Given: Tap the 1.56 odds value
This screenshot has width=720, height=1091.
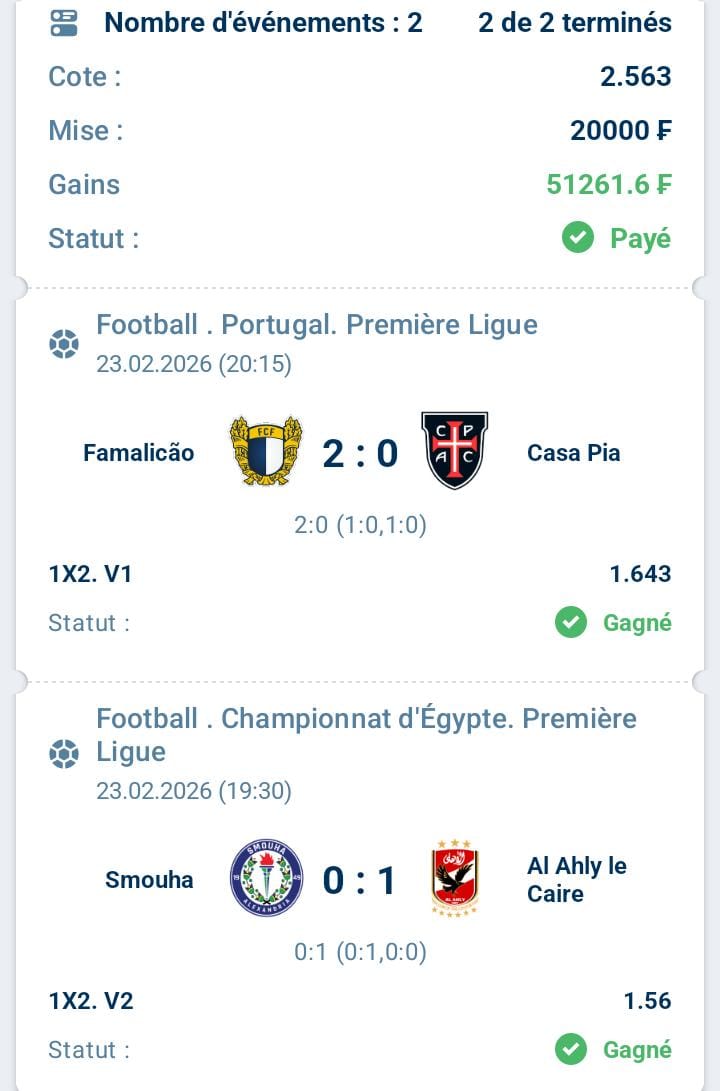Looking at the screenshot, I should click(647, 1001).
